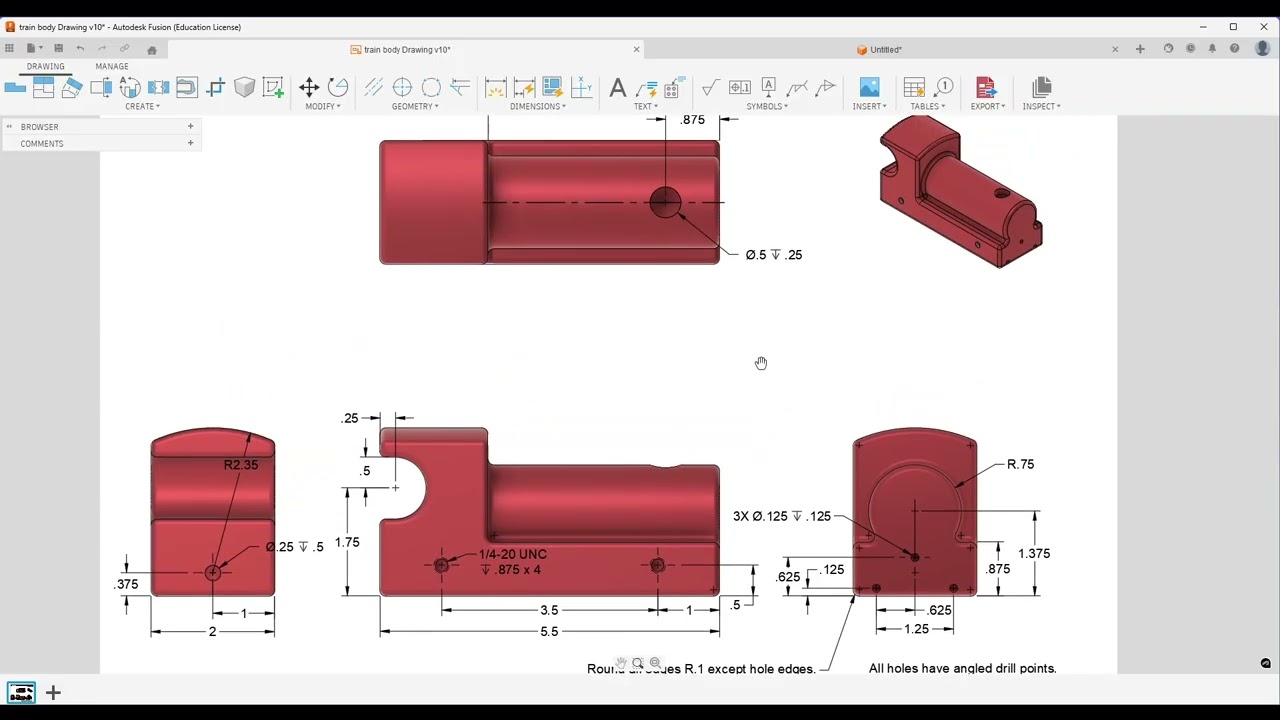
Task: Switch to the DRAWING ribbon tab
Action: click(x=45, y=66)
